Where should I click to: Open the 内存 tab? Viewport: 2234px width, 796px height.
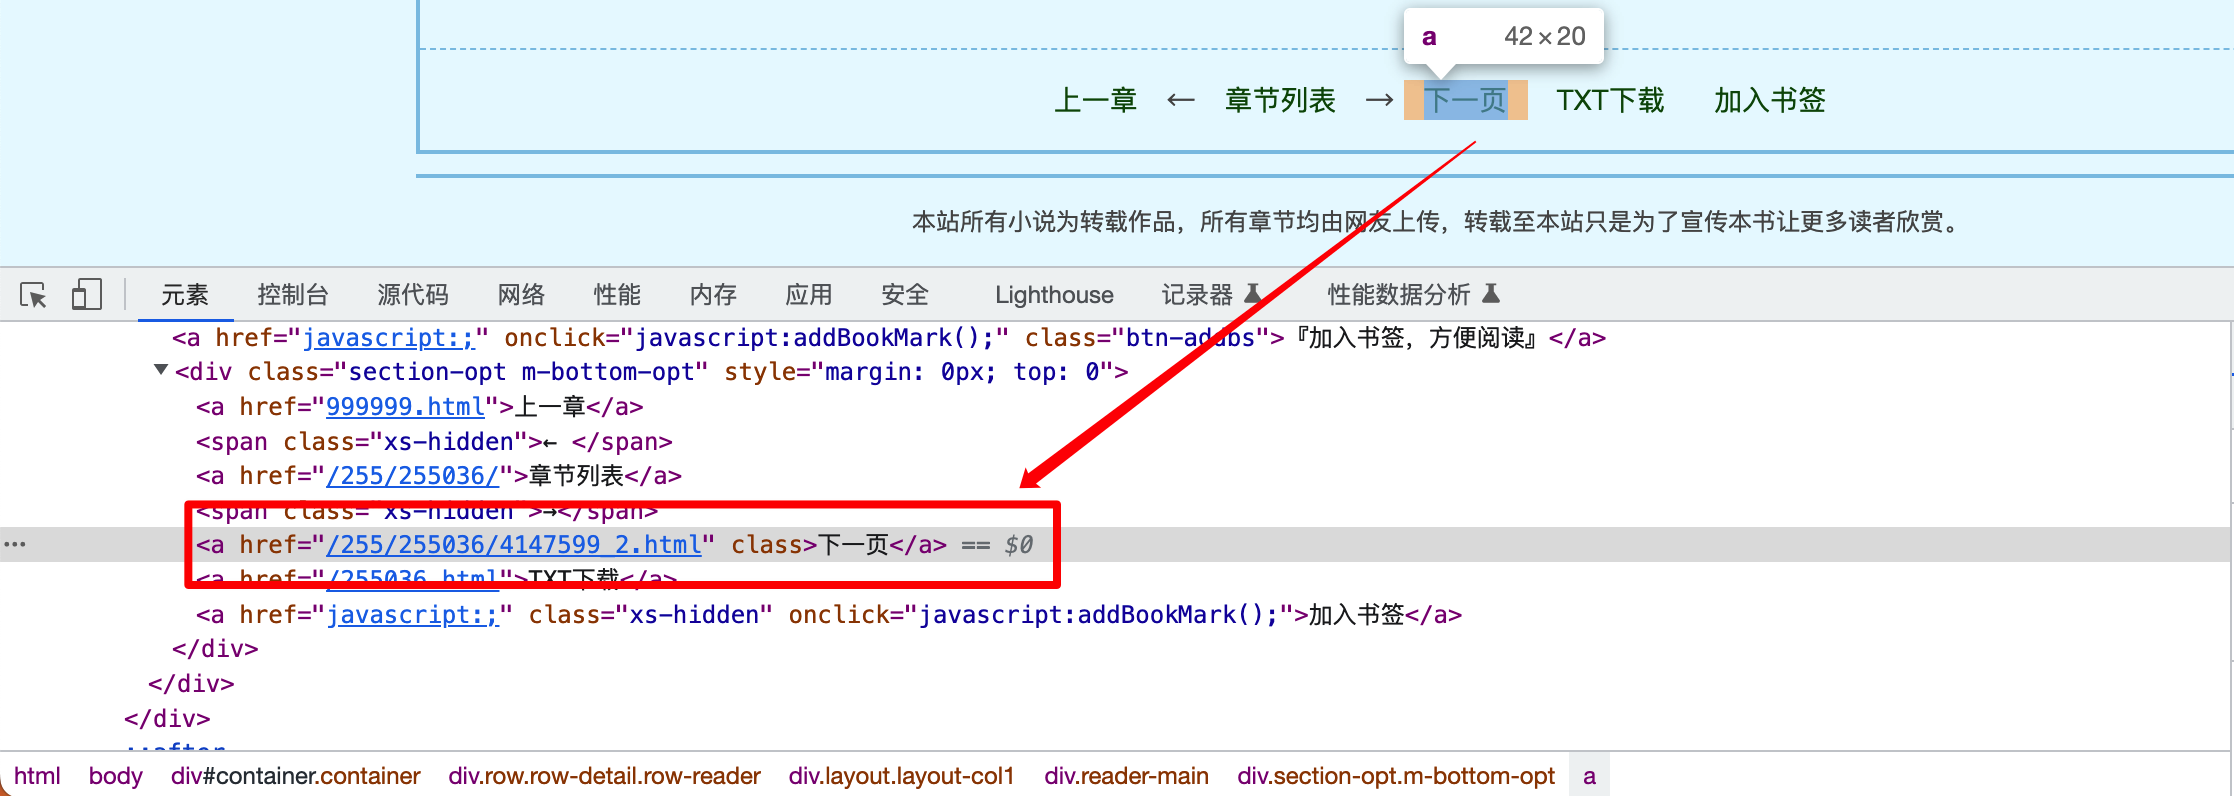(x=713, y=294)
